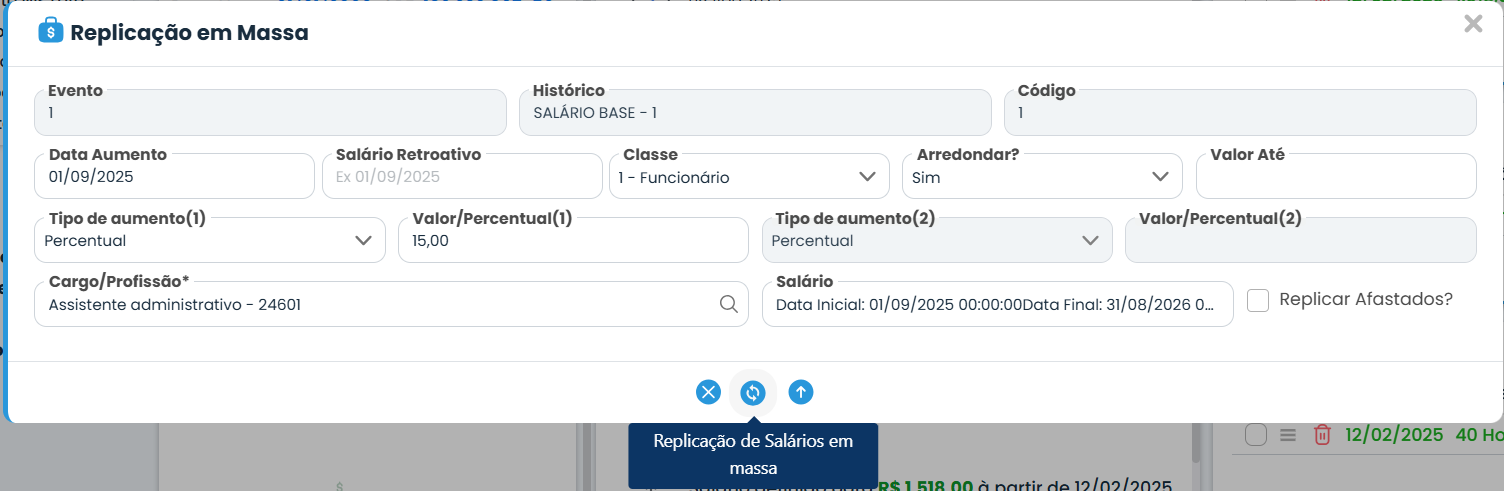Select the Valor/Percentual(1) field
This screenshot has width=1504, height=491.
click(x=573, y=241)
